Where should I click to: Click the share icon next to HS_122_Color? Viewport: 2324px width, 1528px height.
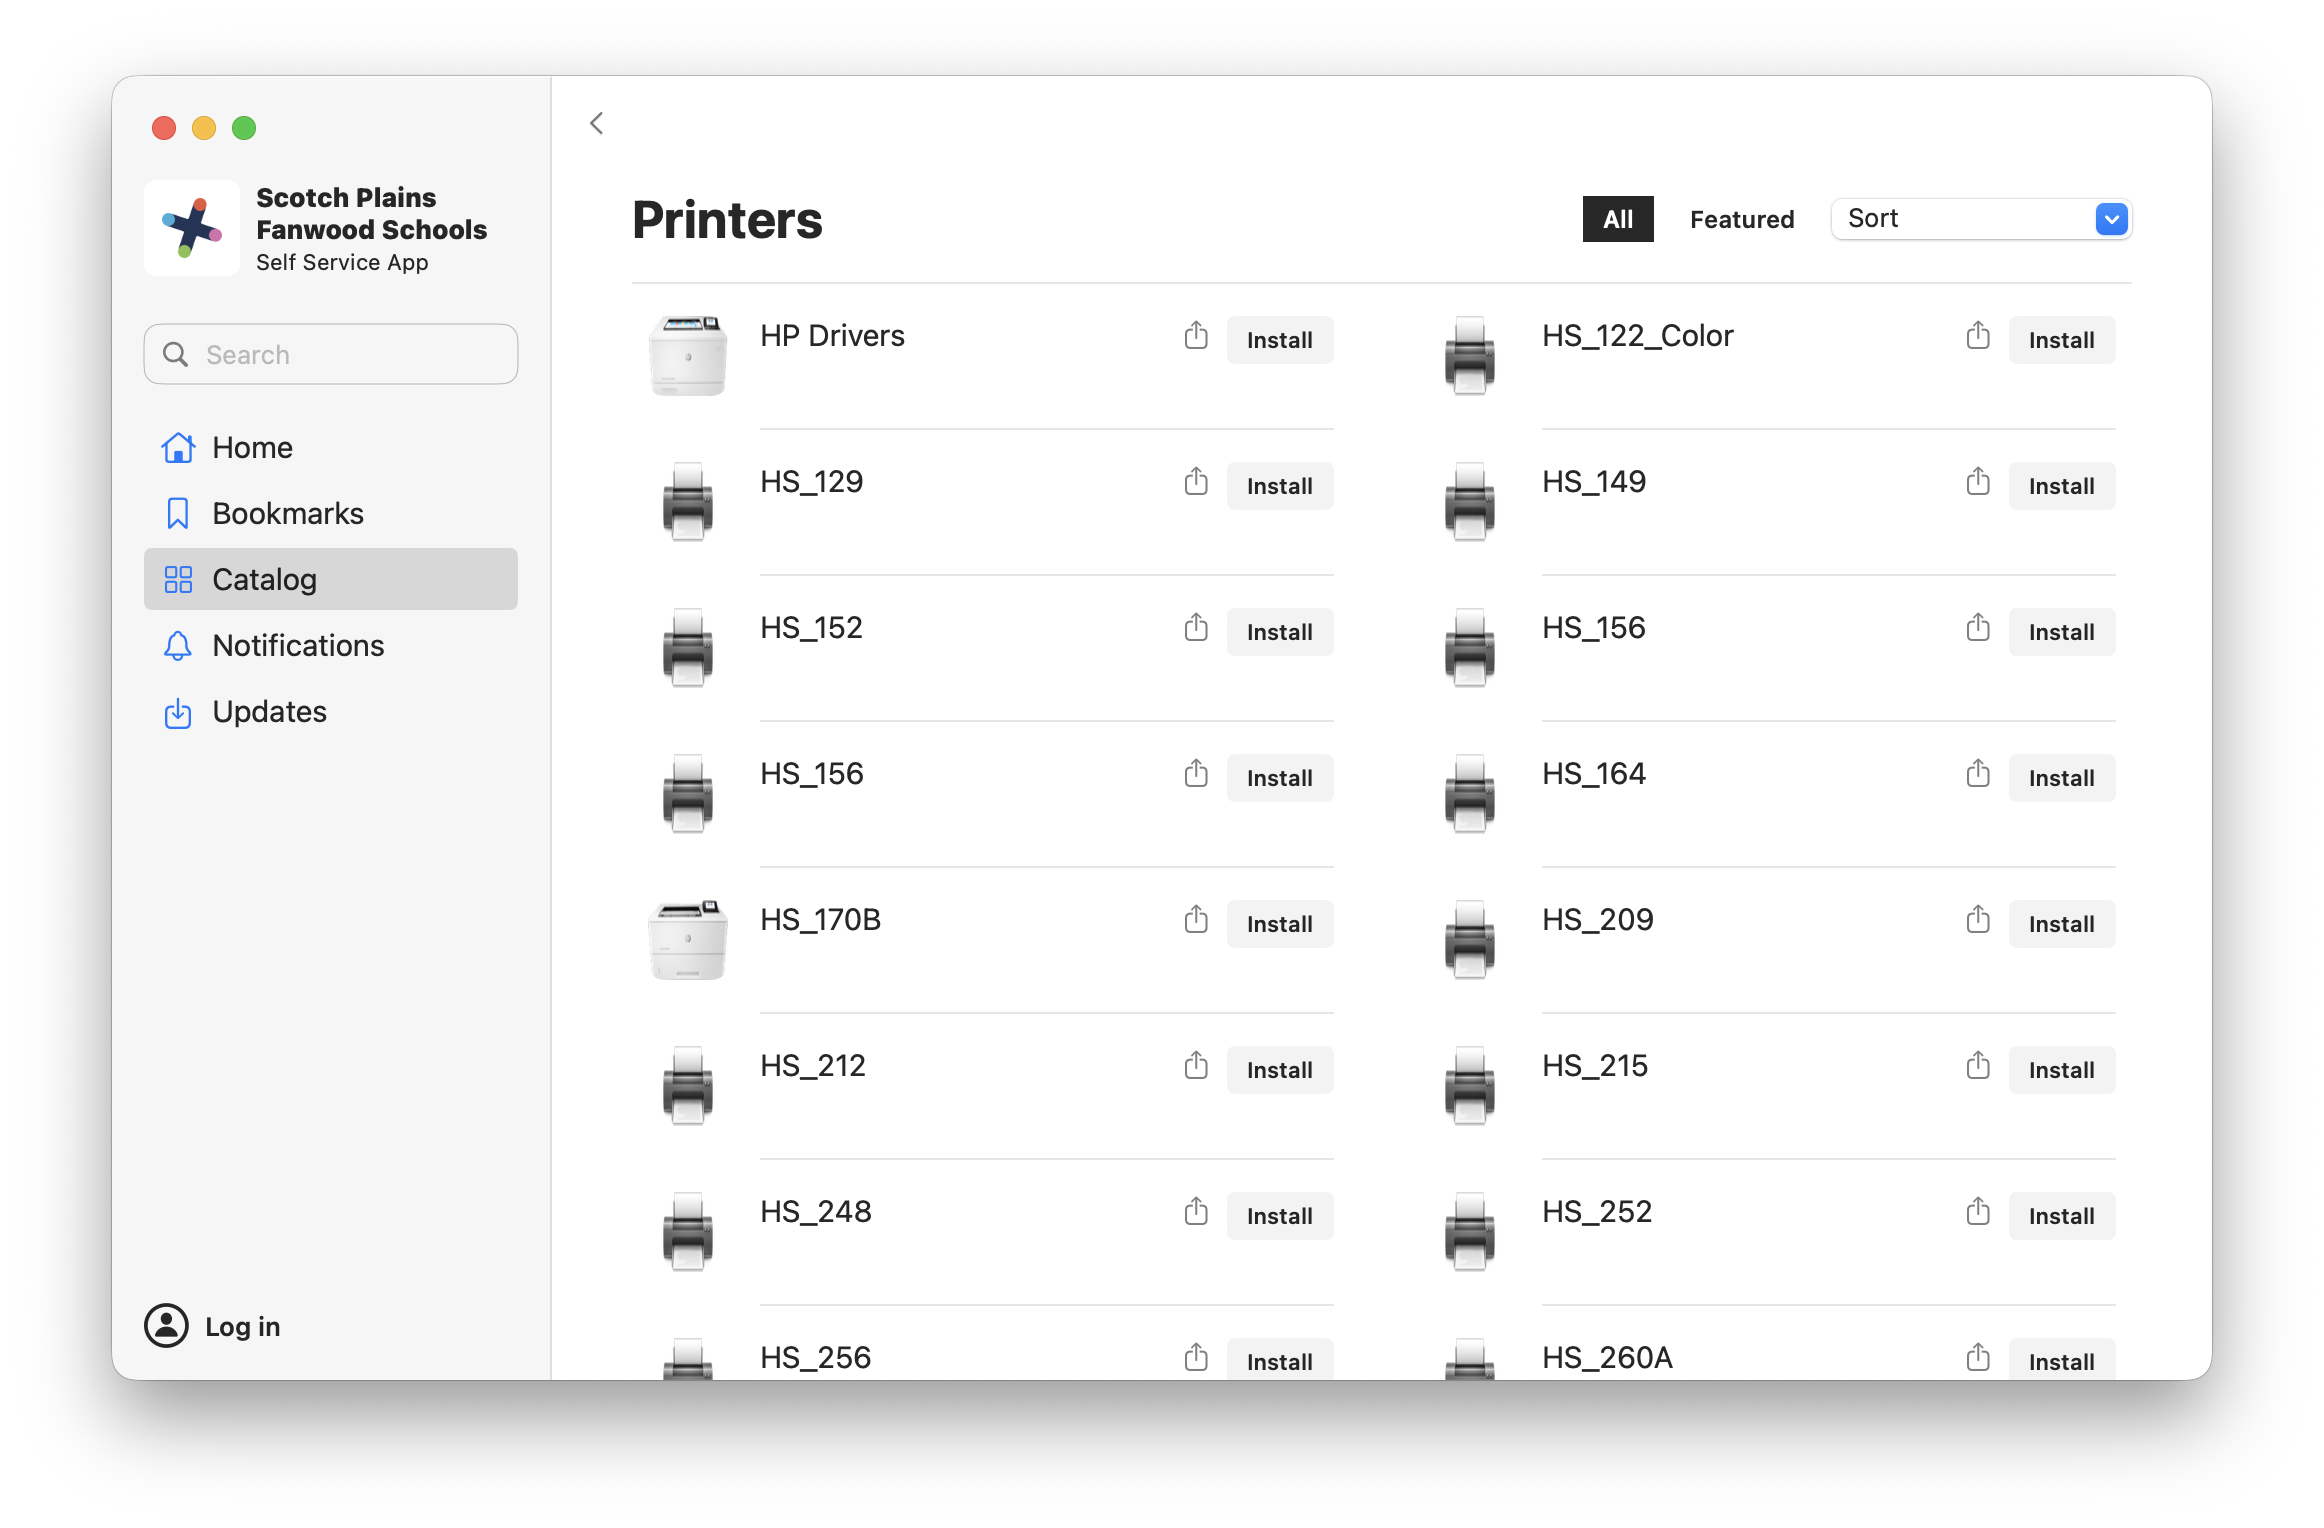[x=1978, y=336]
